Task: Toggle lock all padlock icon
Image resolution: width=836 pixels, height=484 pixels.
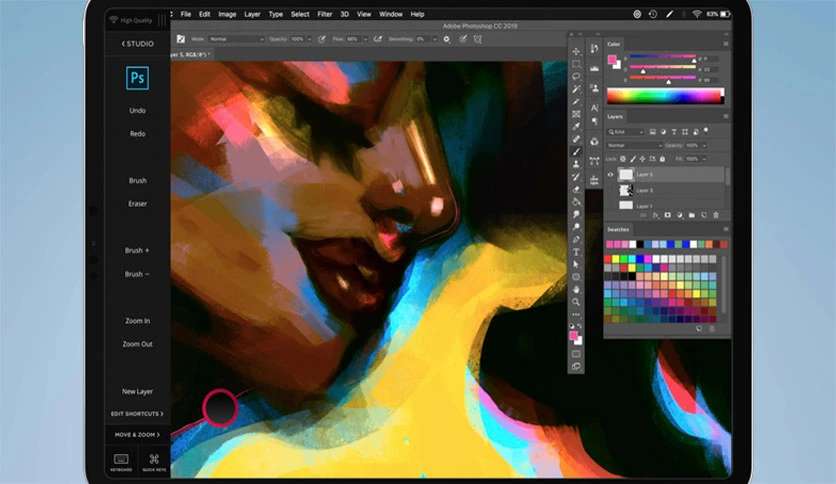Action: (663, 159)
